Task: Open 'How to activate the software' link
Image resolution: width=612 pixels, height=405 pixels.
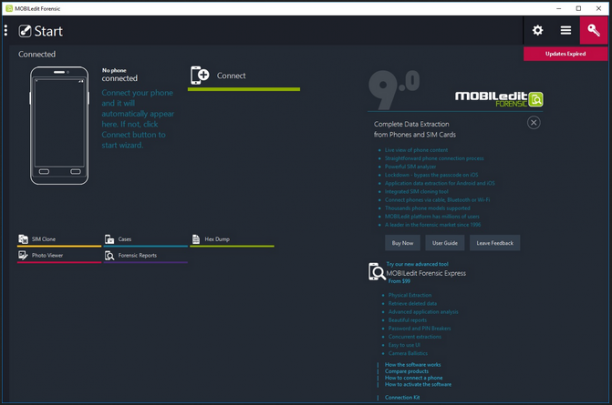Action: pyautogui.click(x=418, y=385)
